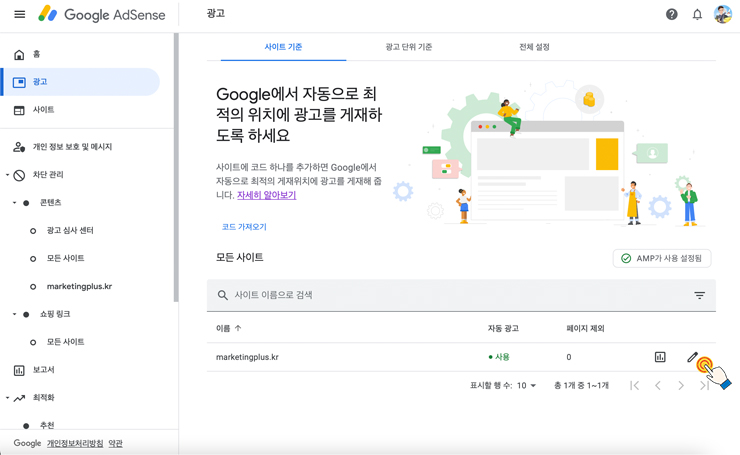Switch to the 전체 설정 tab
The width and height of the screenshot is (740, 455).
coord(534,47)
